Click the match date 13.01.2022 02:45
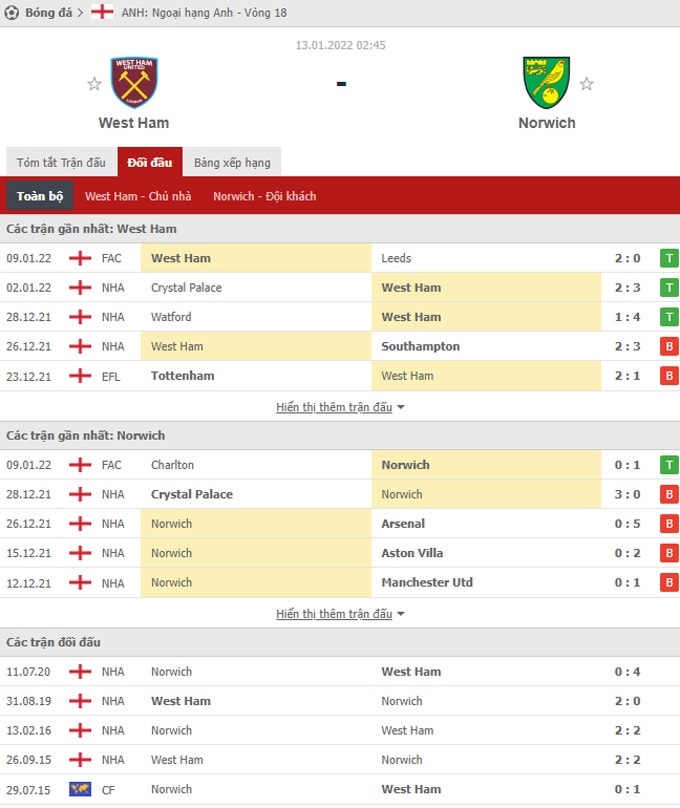 pos(341,45)
